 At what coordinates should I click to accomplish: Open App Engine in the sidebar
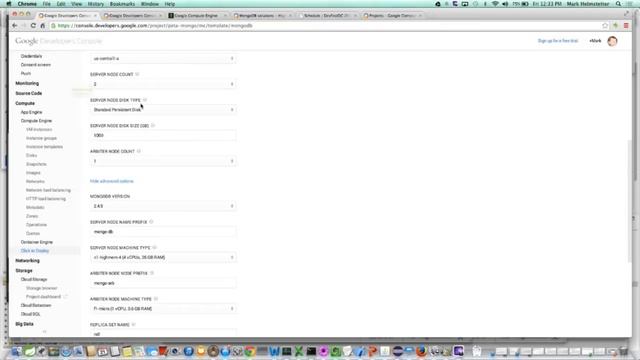coord(31,112)
